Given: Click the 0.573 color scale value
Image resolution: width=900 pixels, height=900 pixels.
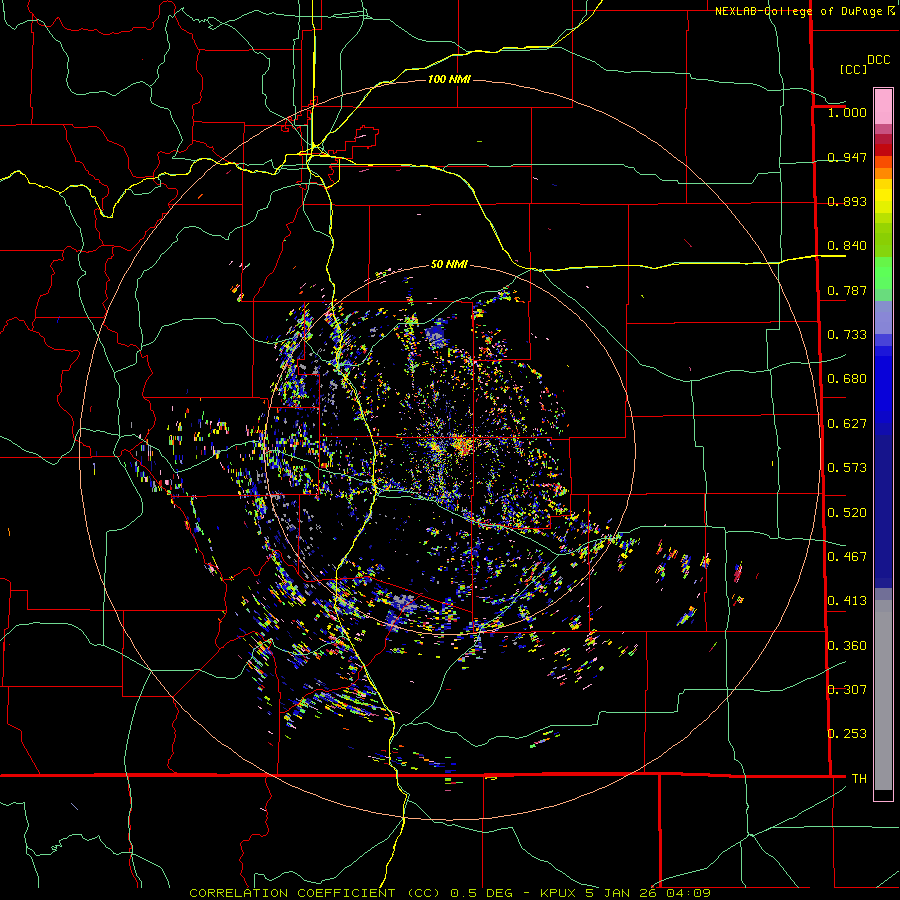Looking at the screenshot, I should coord(847,468).
